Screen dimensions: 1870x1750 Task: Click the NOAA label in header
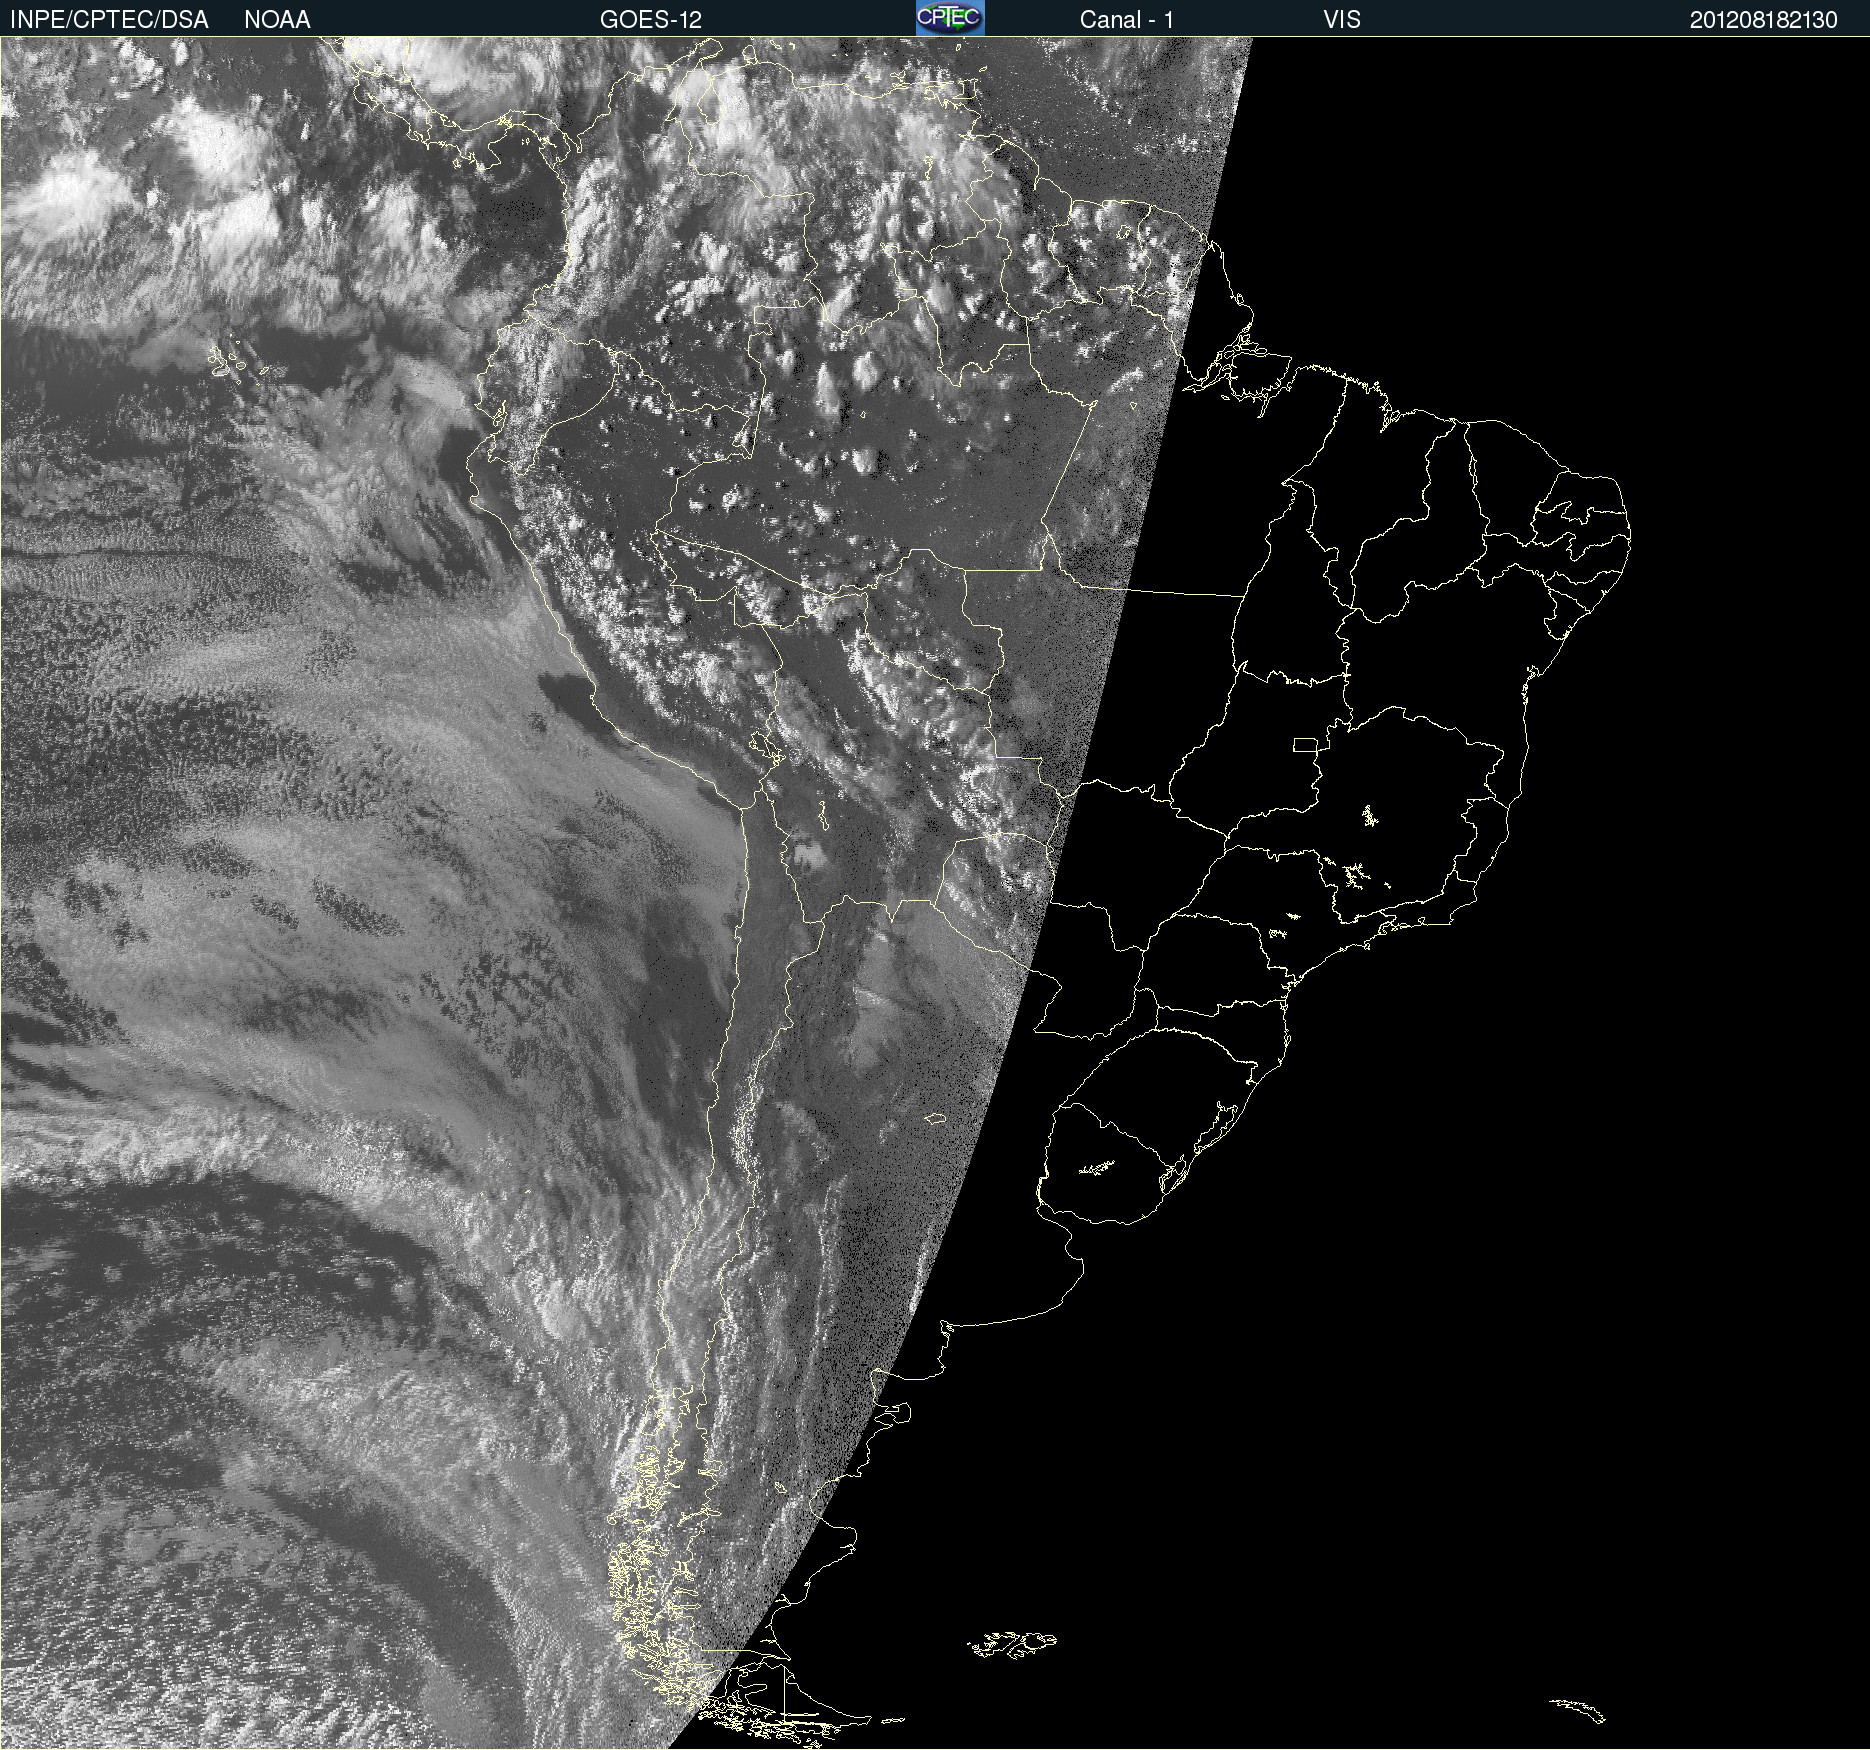277,20
